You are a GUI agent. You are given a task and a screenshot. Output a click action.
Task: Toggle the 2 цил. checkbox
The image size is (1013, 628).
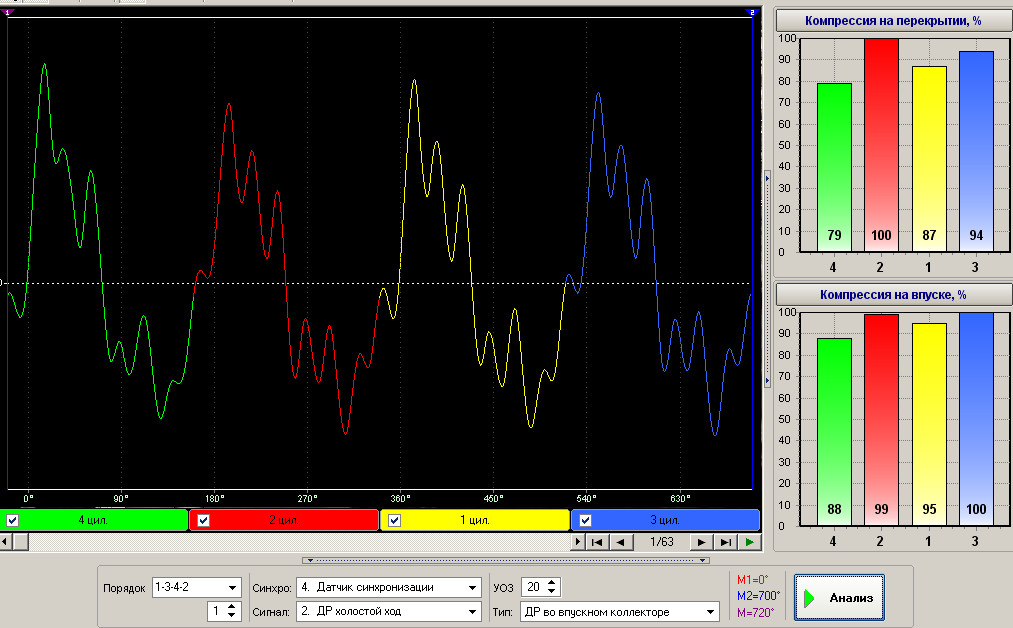(x=204, y=520)
